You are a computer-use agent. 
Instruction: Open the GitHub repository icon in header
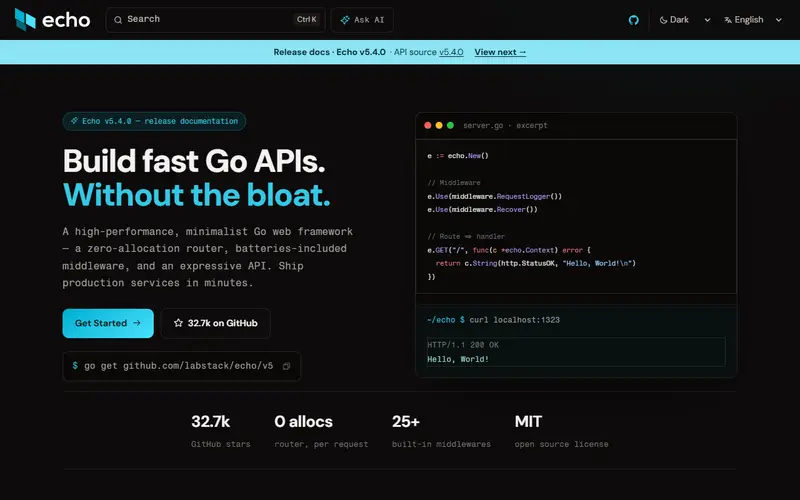pos(634,20)
